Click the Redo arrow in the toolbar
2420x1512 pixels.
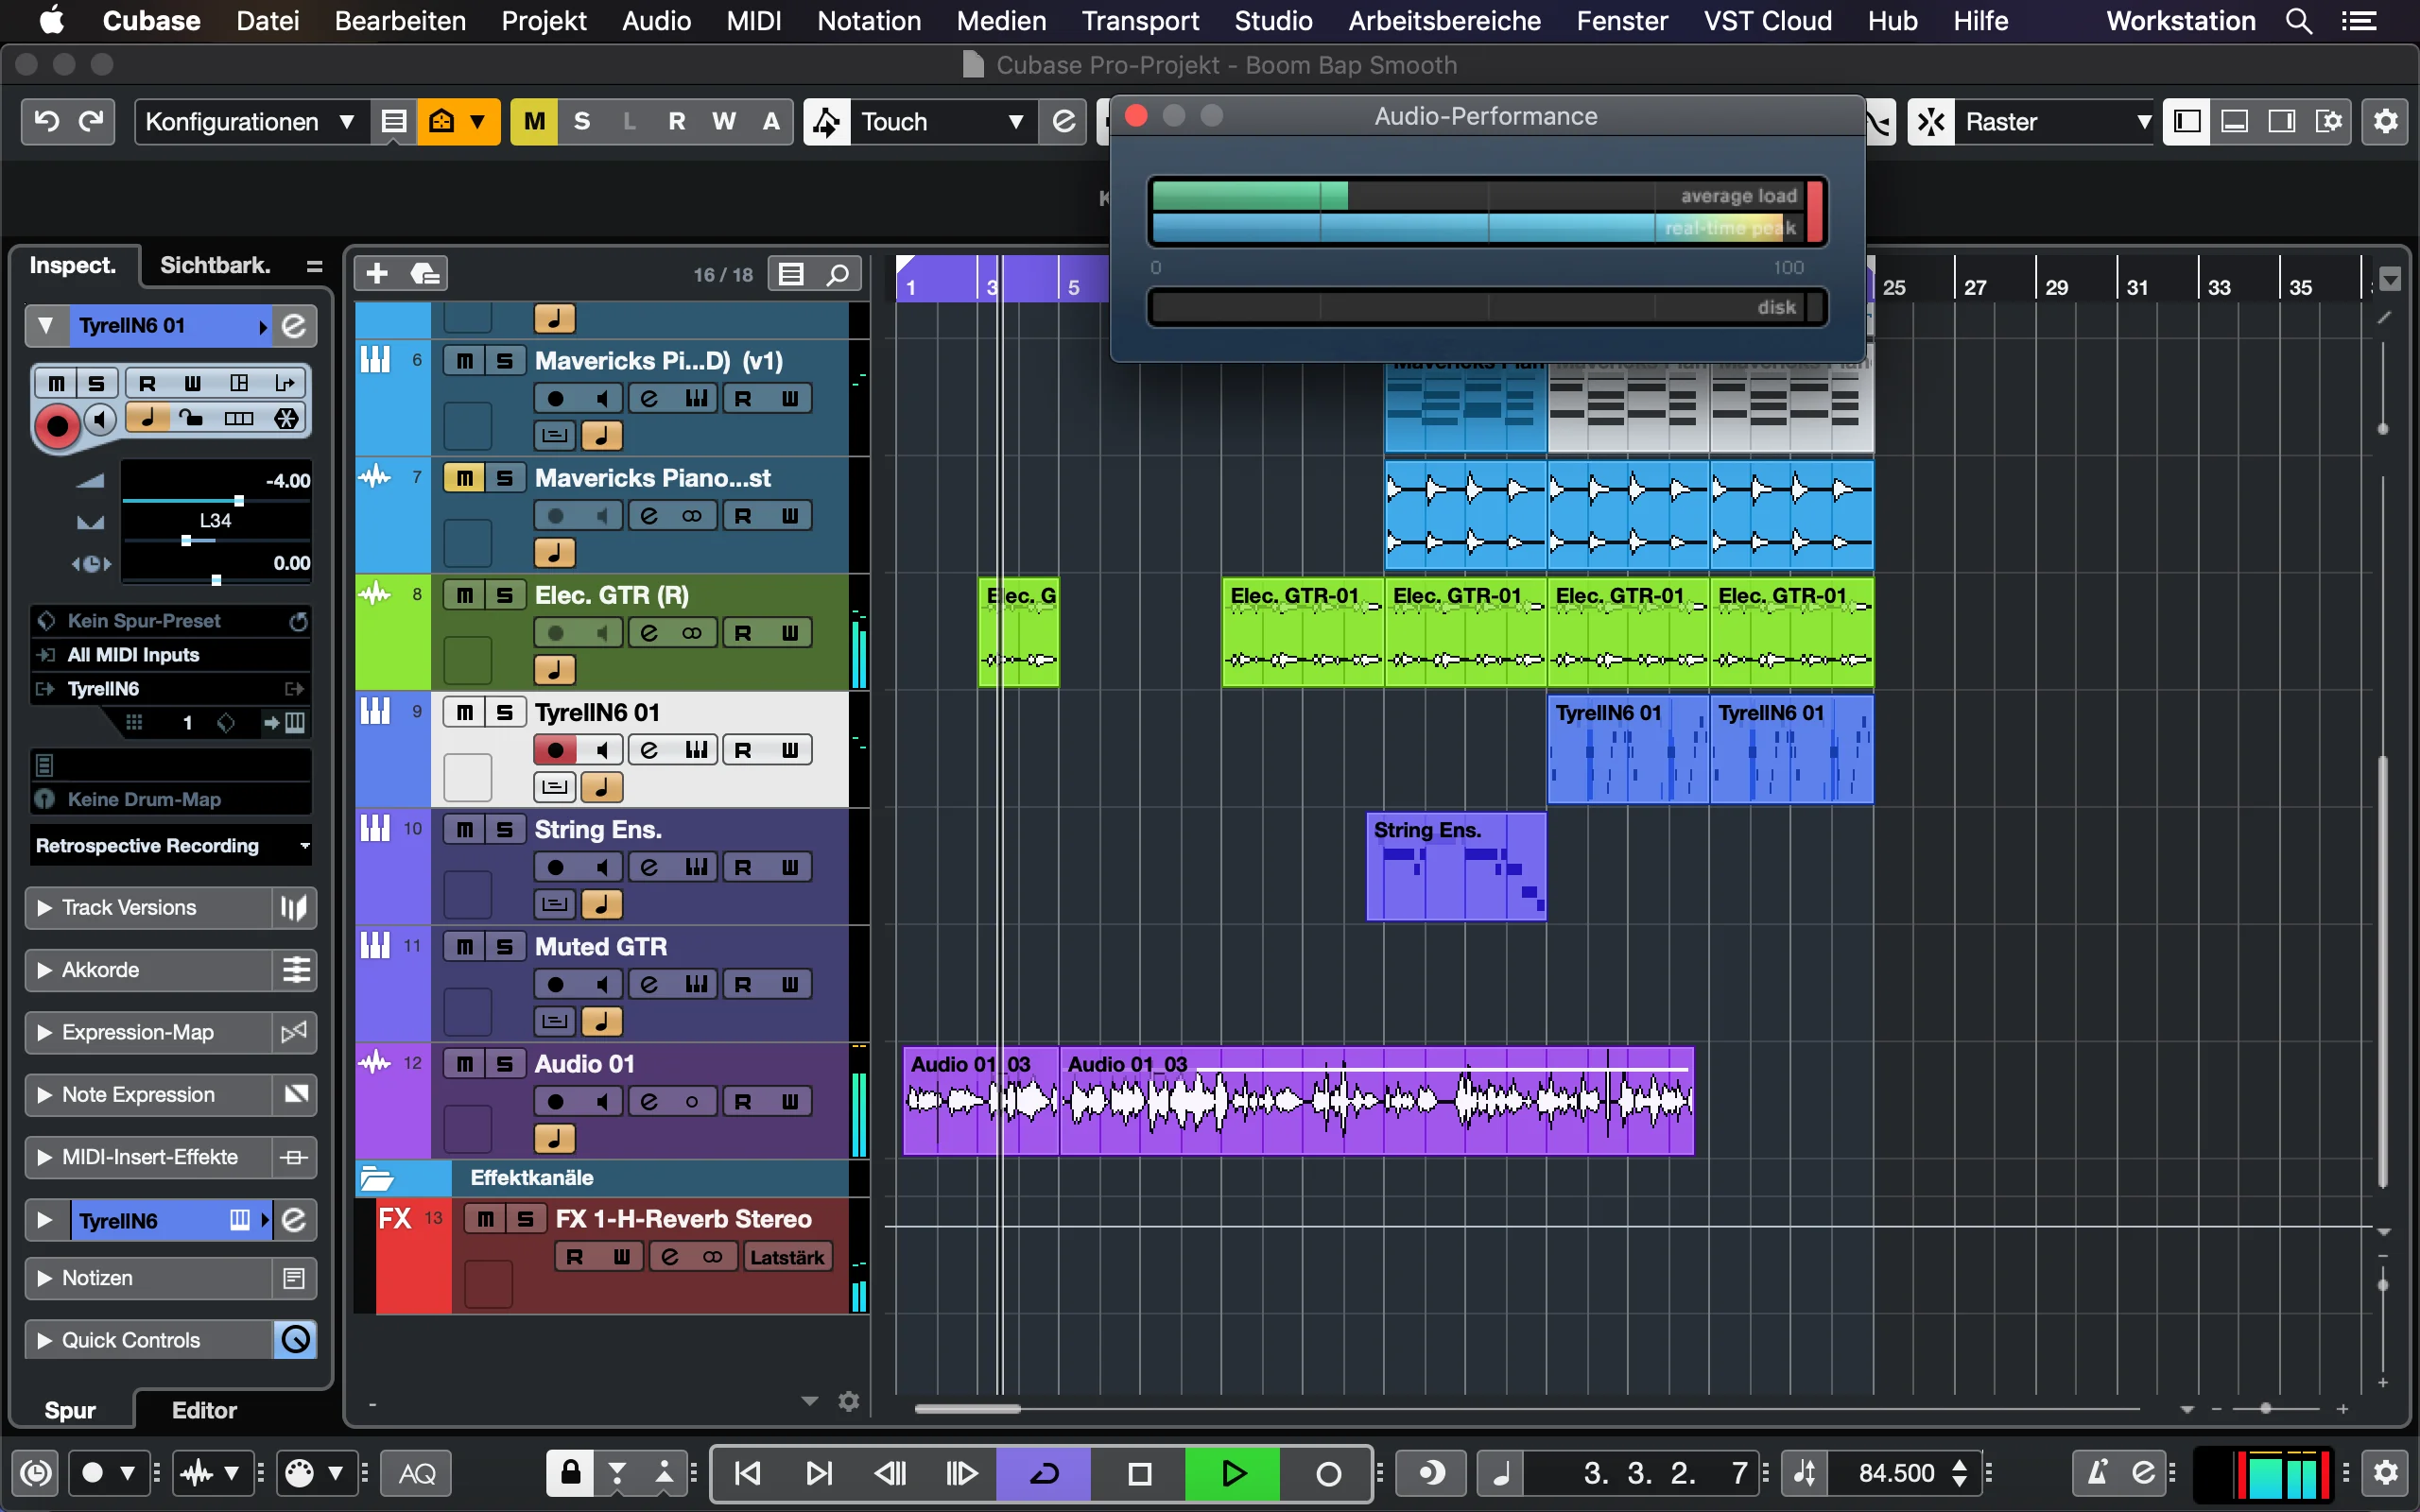91,122
